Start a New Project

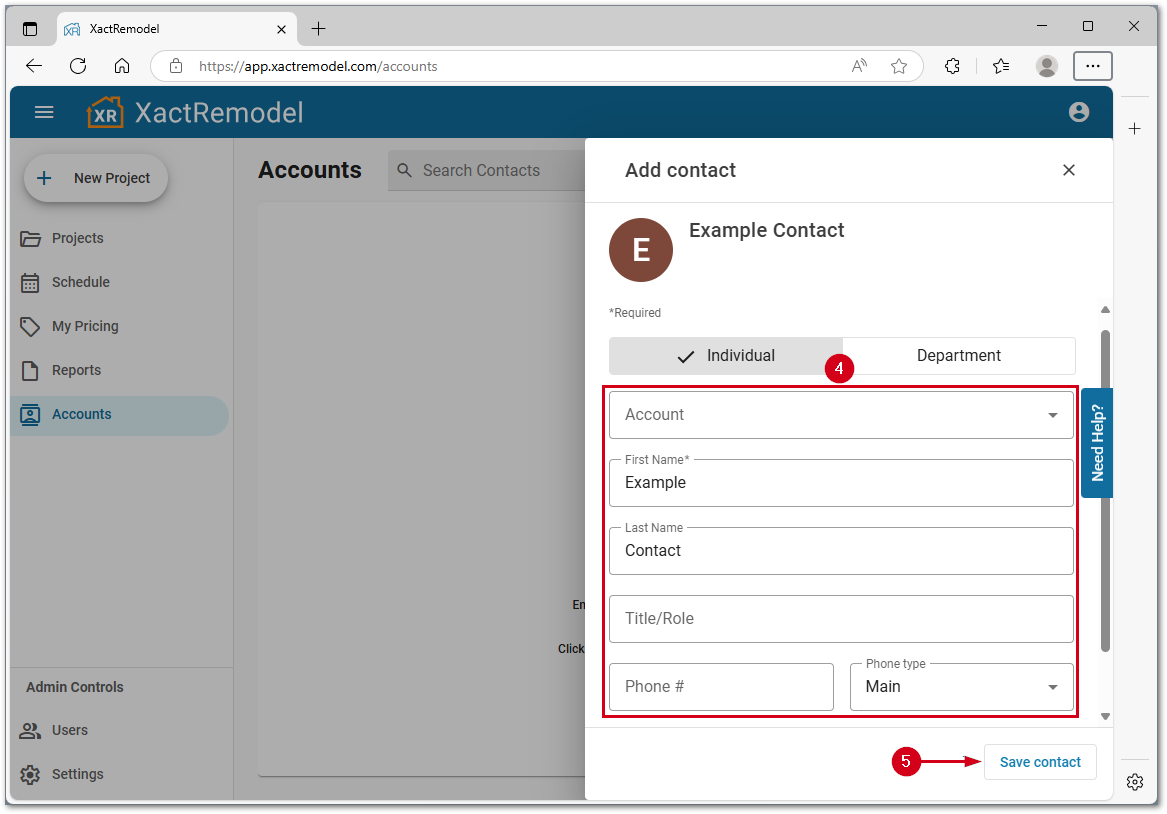[96, 178]
